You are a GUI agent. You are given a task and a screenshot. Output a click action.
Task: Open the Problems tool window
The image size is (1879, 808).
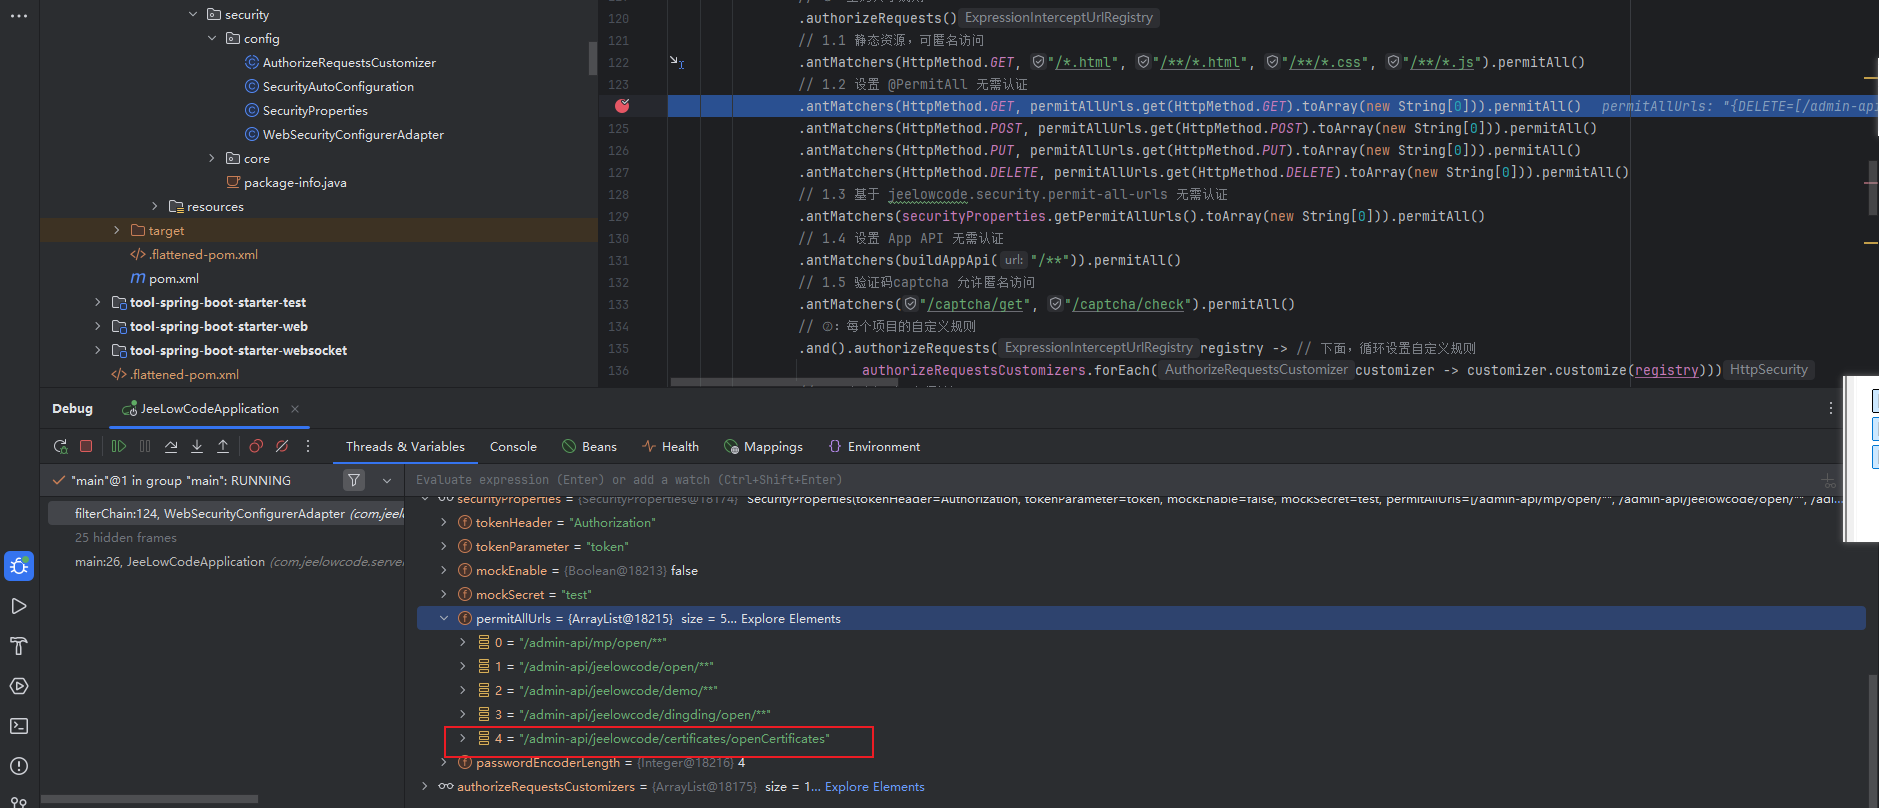point(19,766)
